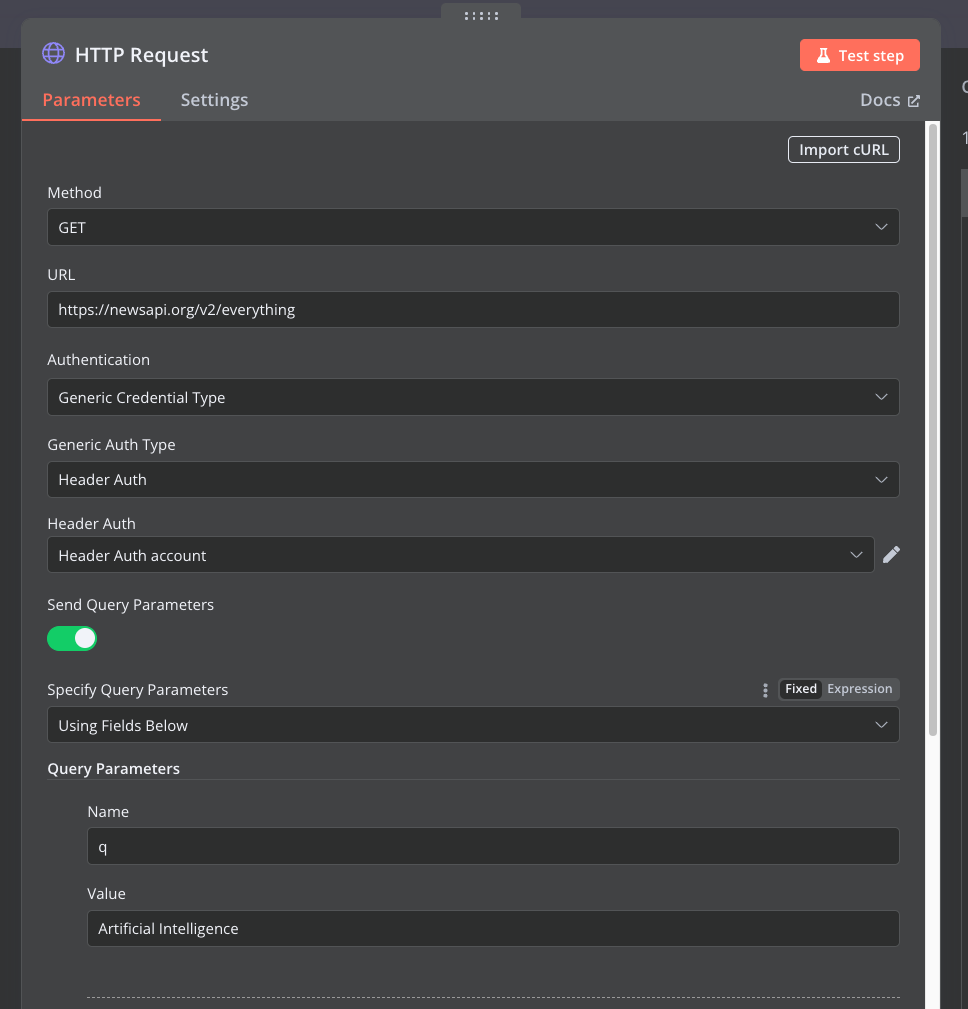Viewport: 968px width, 1009px height.
Task: Switch to Expression mode
Action: coord(859,689)
